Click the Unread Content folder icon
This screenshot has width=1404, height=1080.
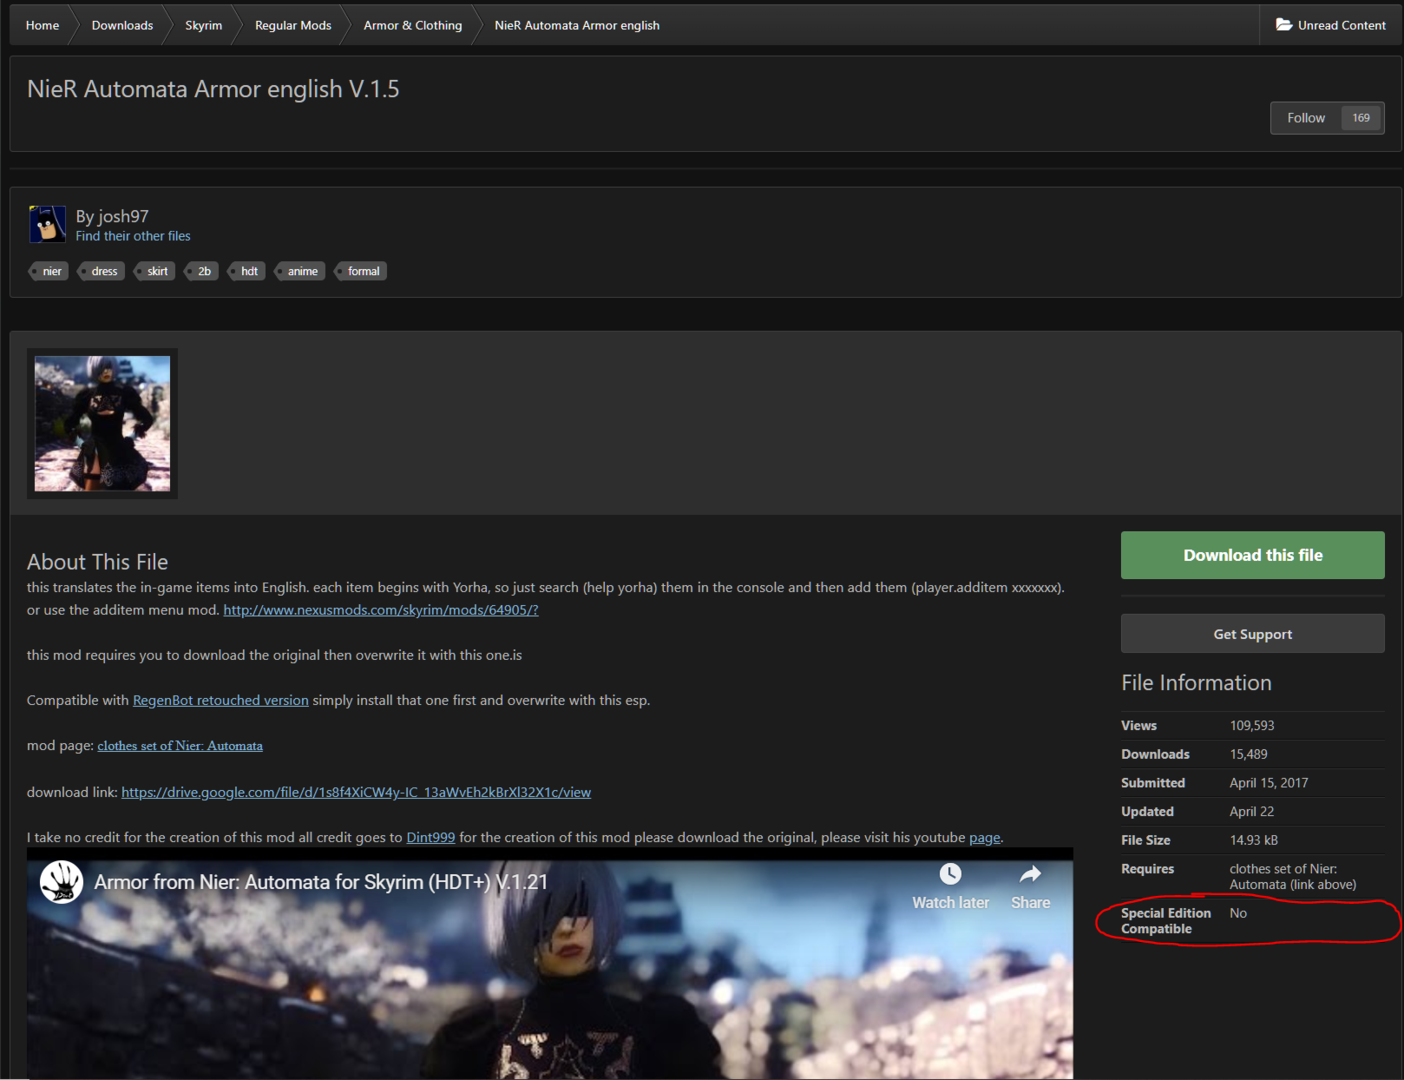click(x=1284, y=25)
